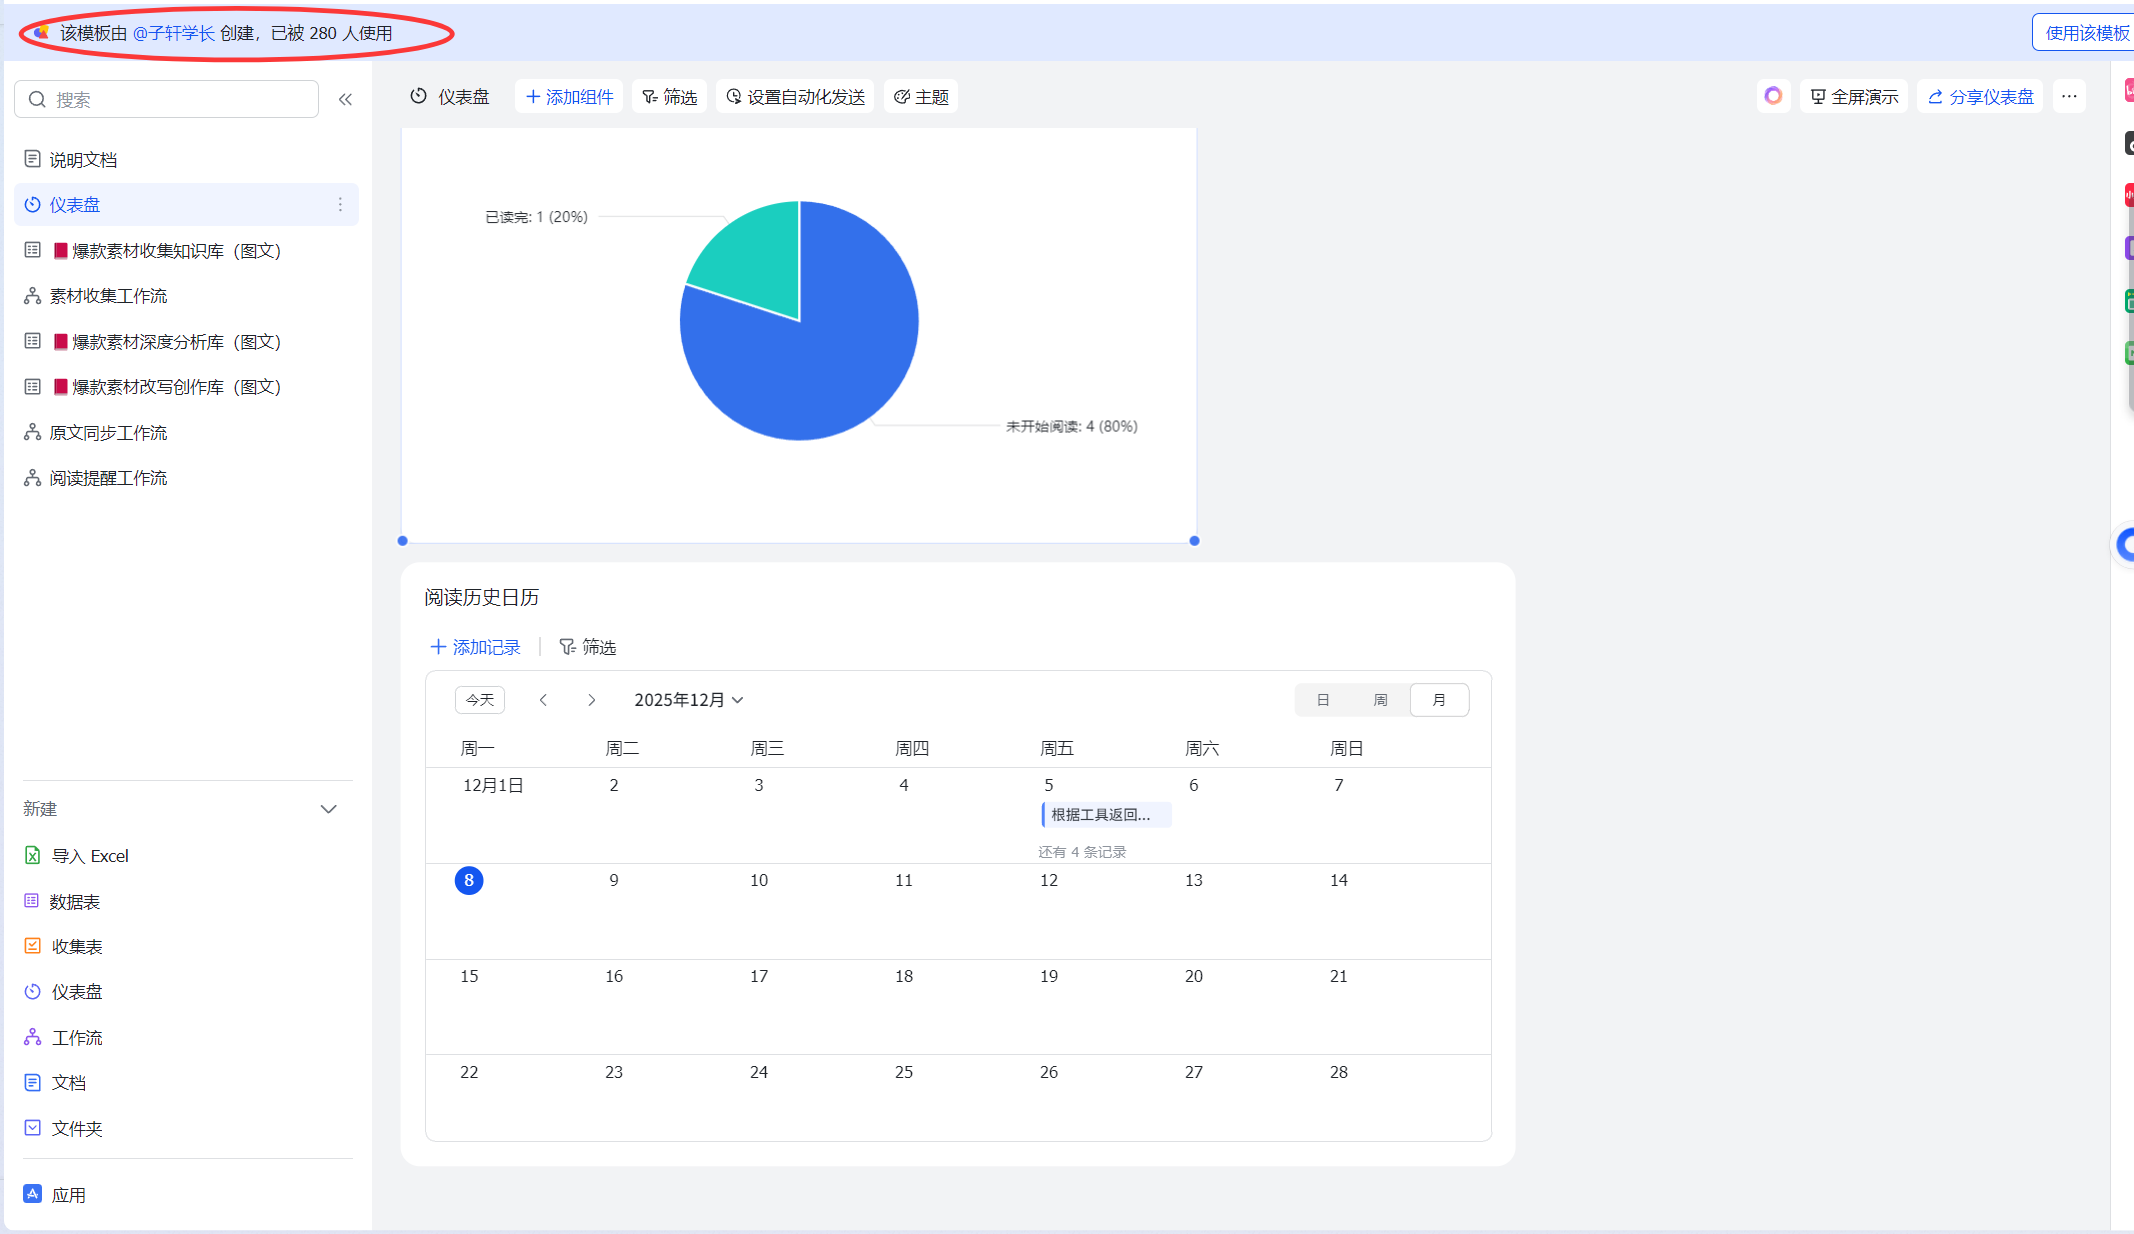The width and height of the screenshot is (2134, 1234).
Task: Open 说明文档 in sidebar
Action: coord(186,159)
